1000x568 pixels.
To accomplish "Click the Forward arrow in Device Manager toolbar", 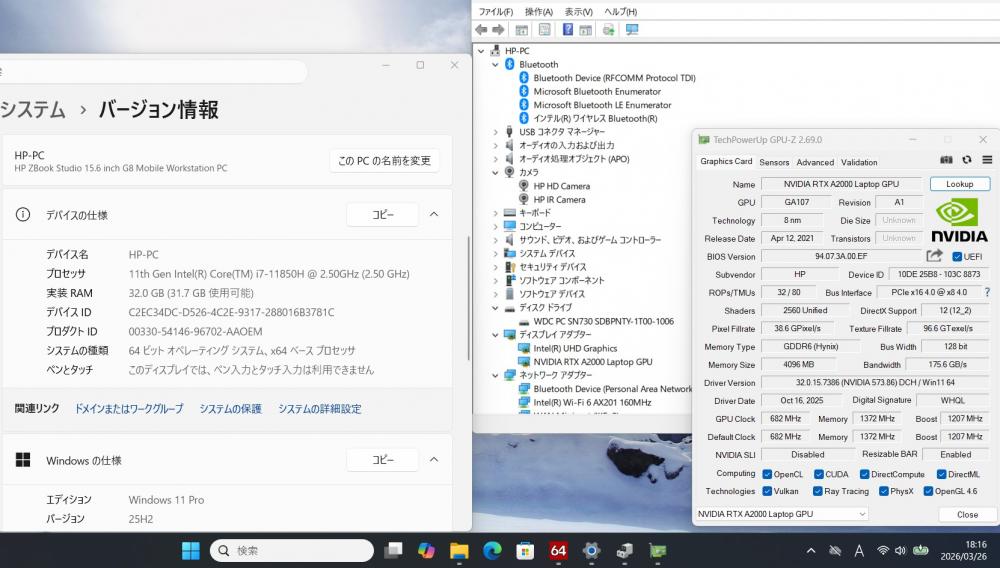I will (499, 29).
